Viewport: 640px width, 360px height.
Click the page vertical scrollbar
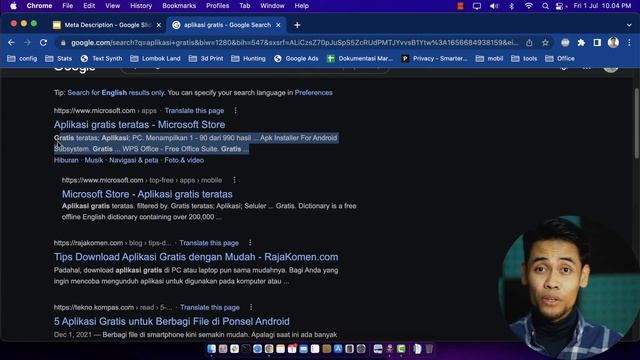tap(636, 122)
